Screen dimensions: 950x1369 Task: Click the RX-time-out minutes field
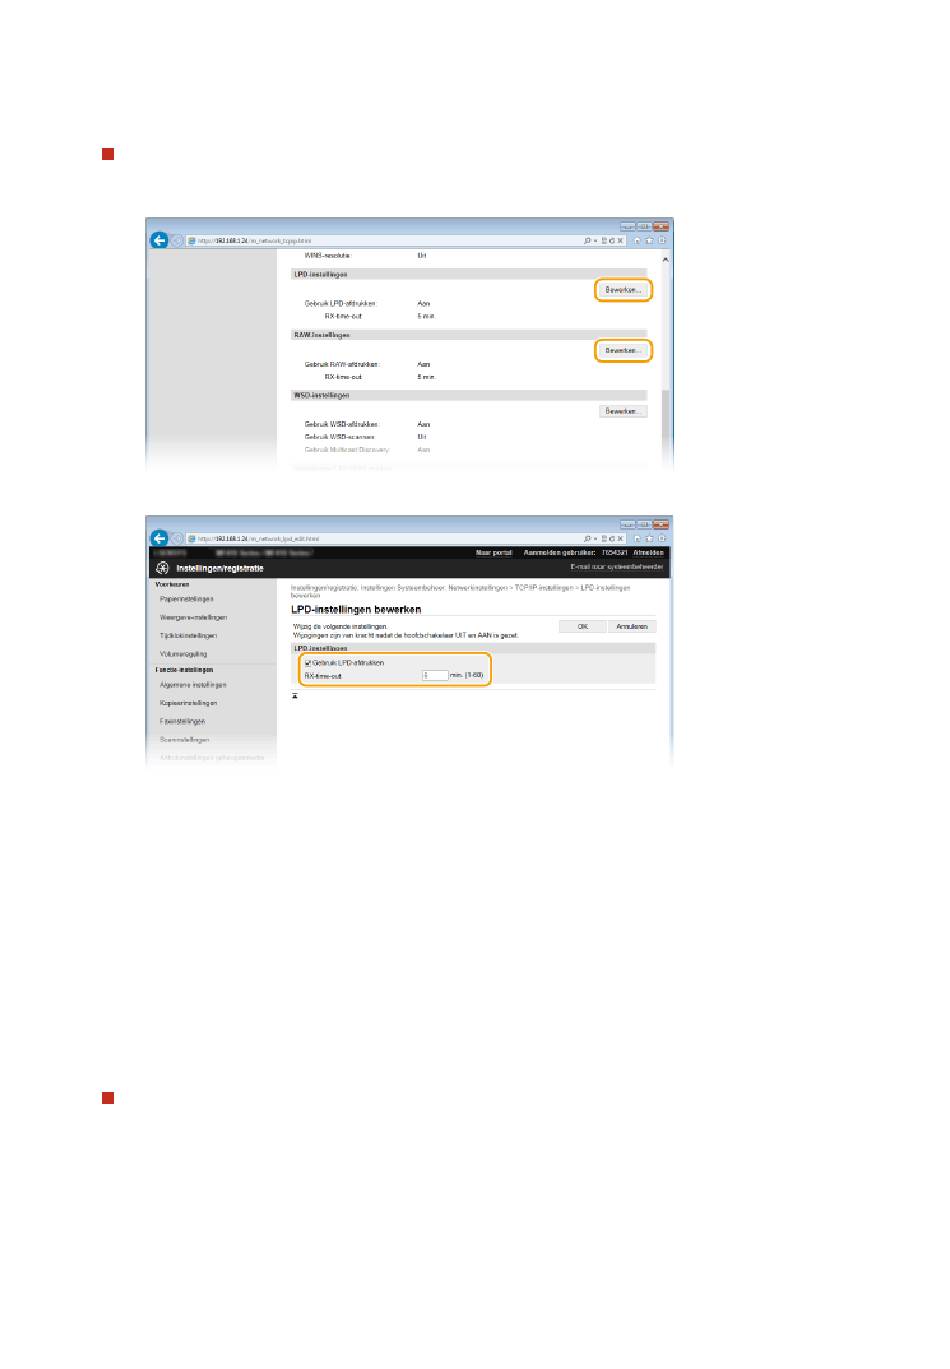[435, 676]
